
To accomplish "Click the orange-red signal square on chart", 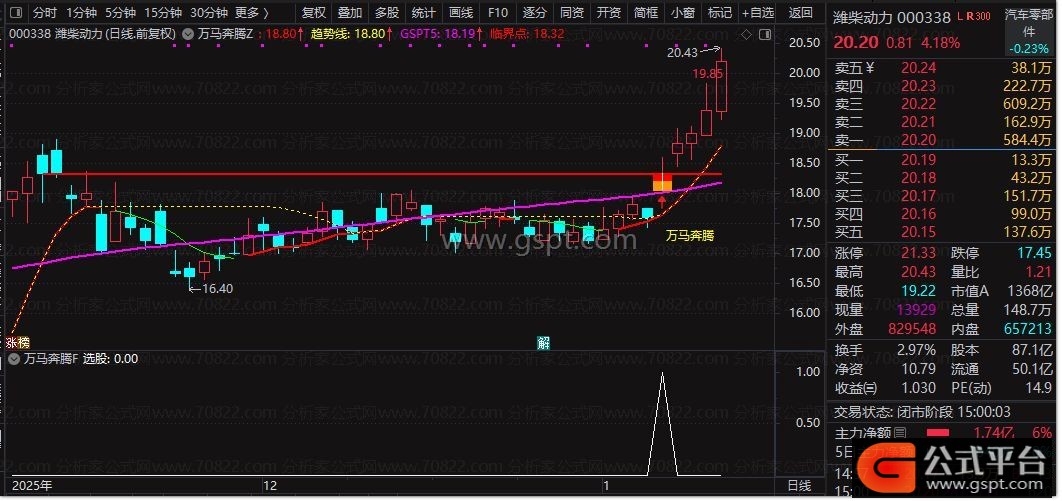I will click(662, 182).
